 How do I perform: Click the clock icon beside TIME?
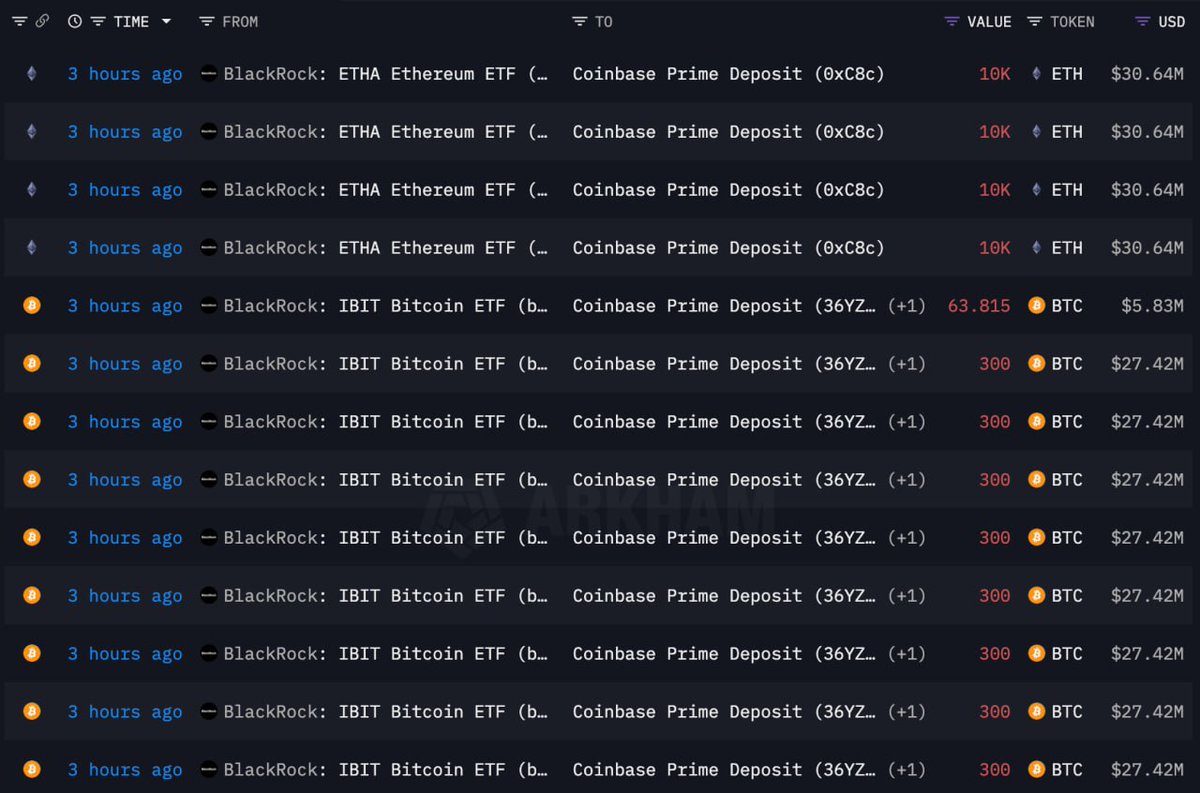[x=75, y=21]
